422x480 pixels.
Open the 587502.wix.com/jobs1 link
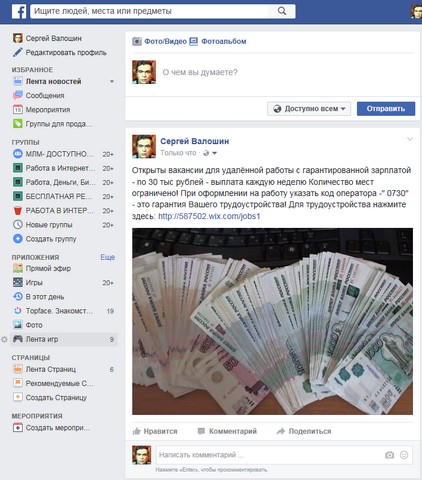(209, 216)
